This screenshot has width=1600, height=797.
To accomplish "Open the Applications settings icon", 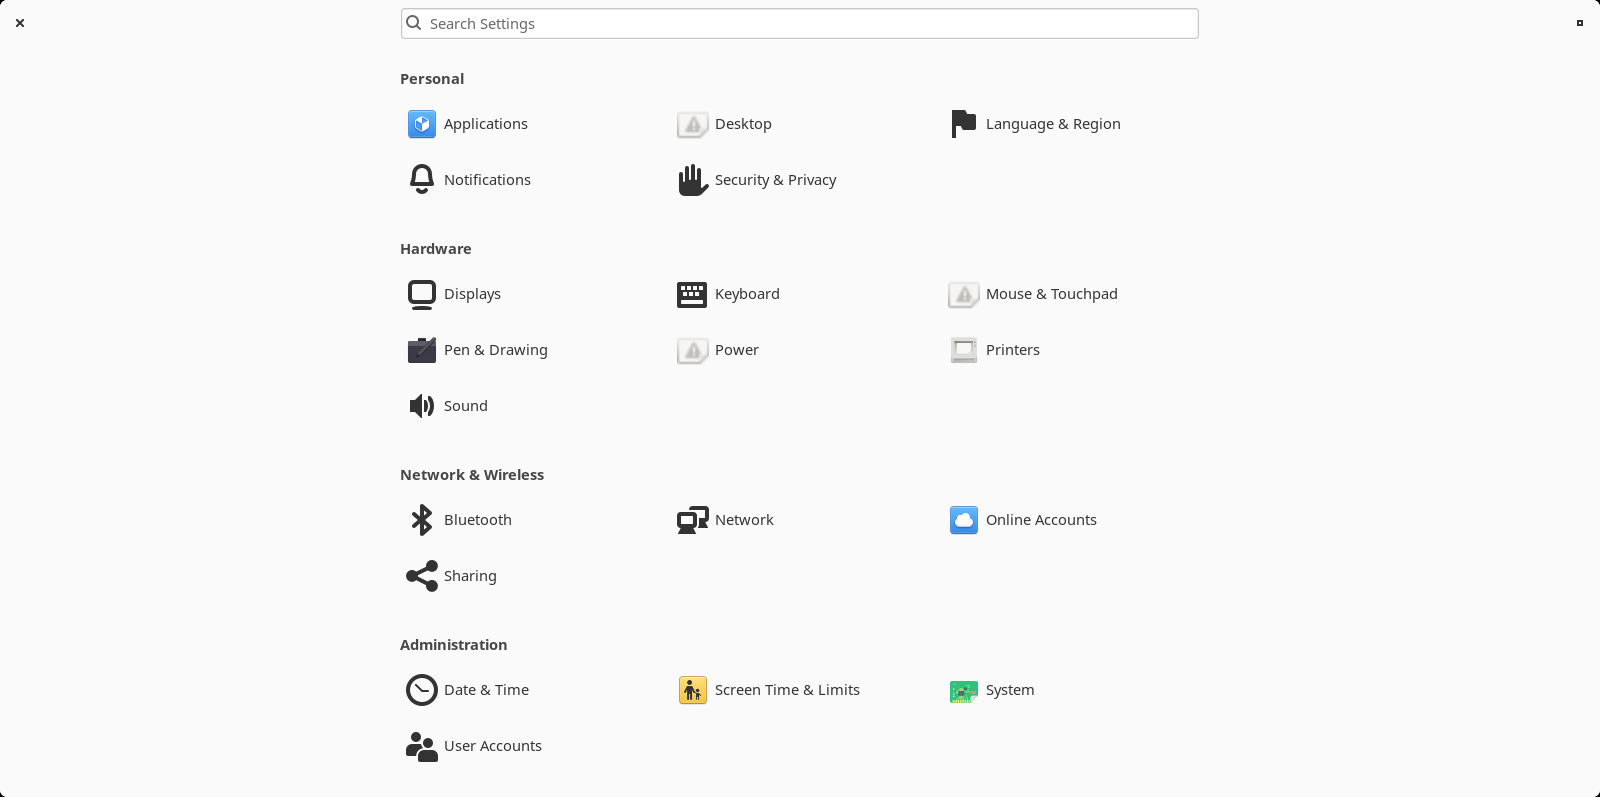I will click(x=422, y=124).
